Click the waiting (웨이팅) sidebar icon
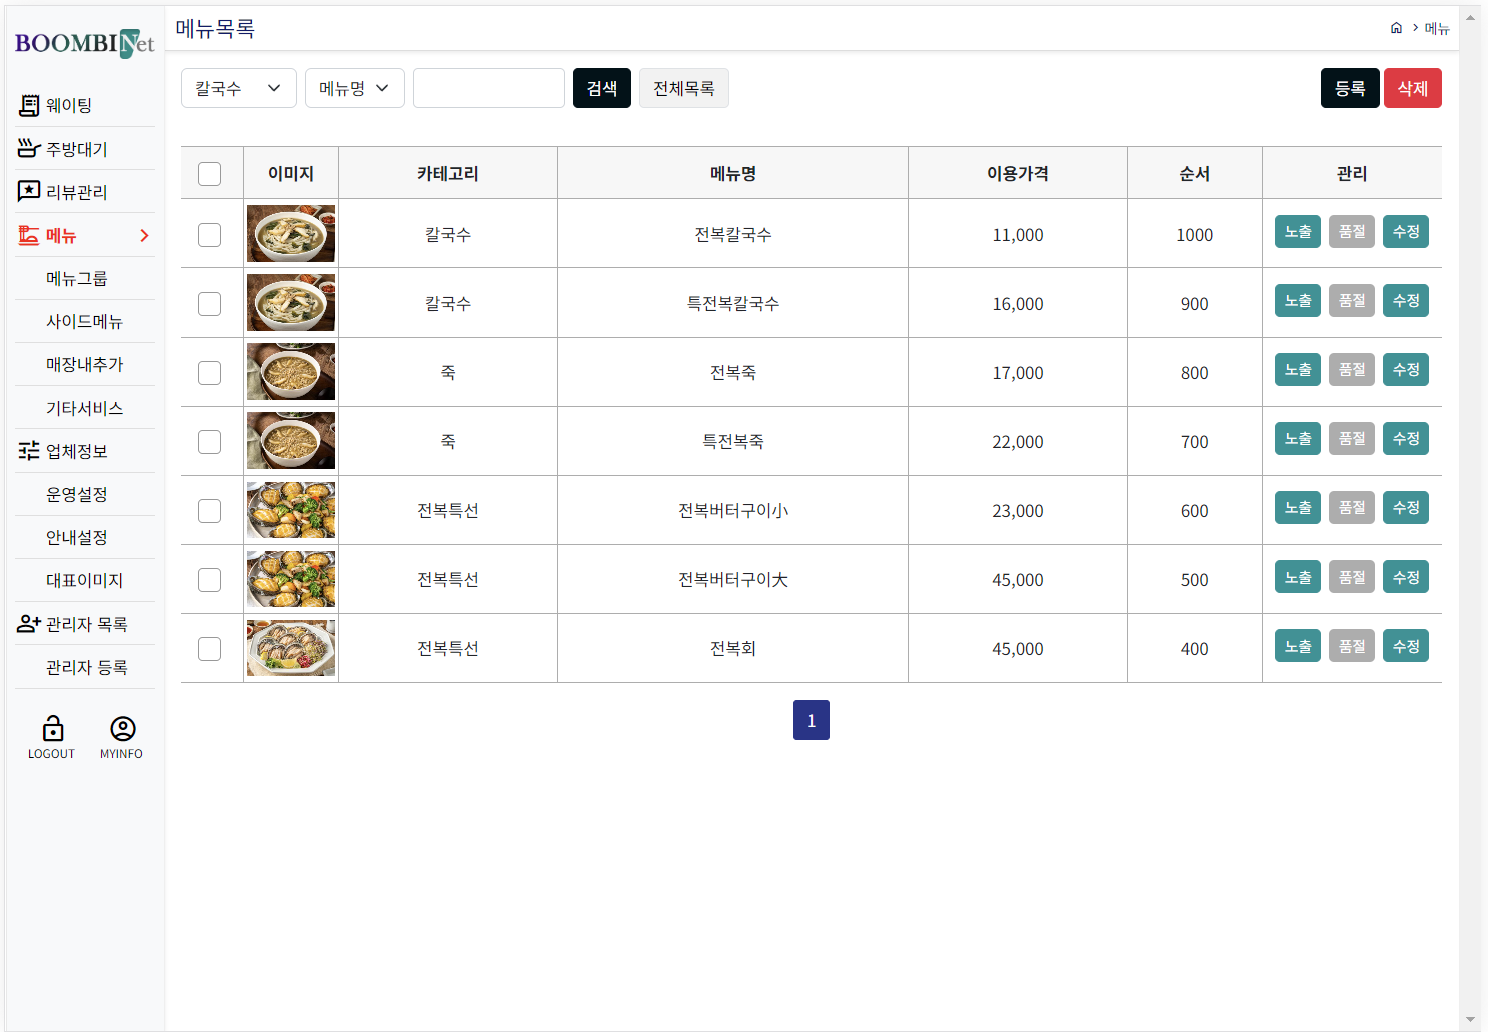This screenshot has height=1032, width=1488. (x=29, y=105)
